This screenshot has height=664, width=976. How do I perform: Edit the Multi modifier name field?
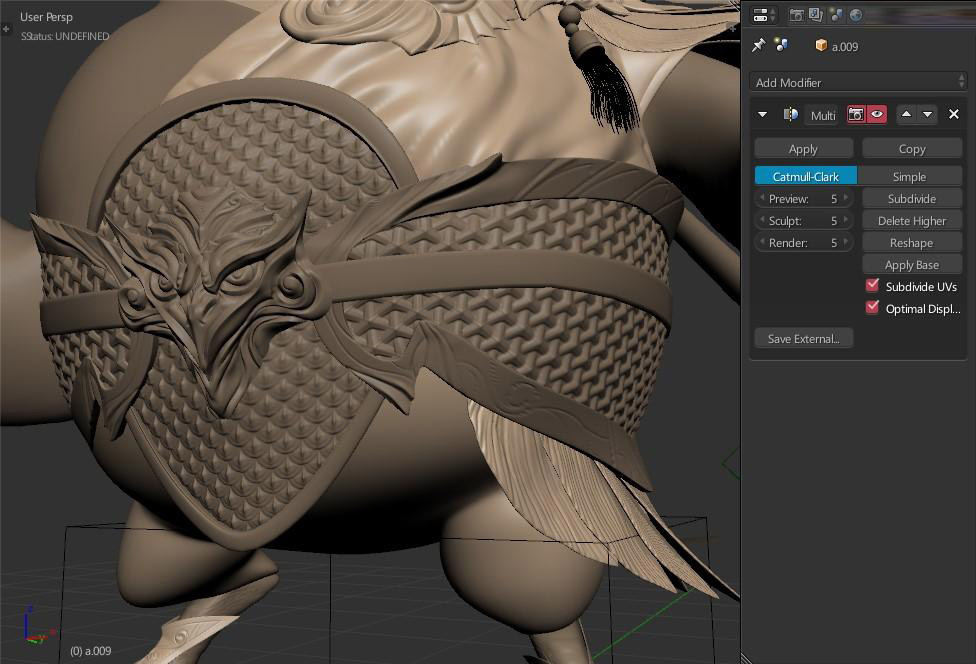822,115
